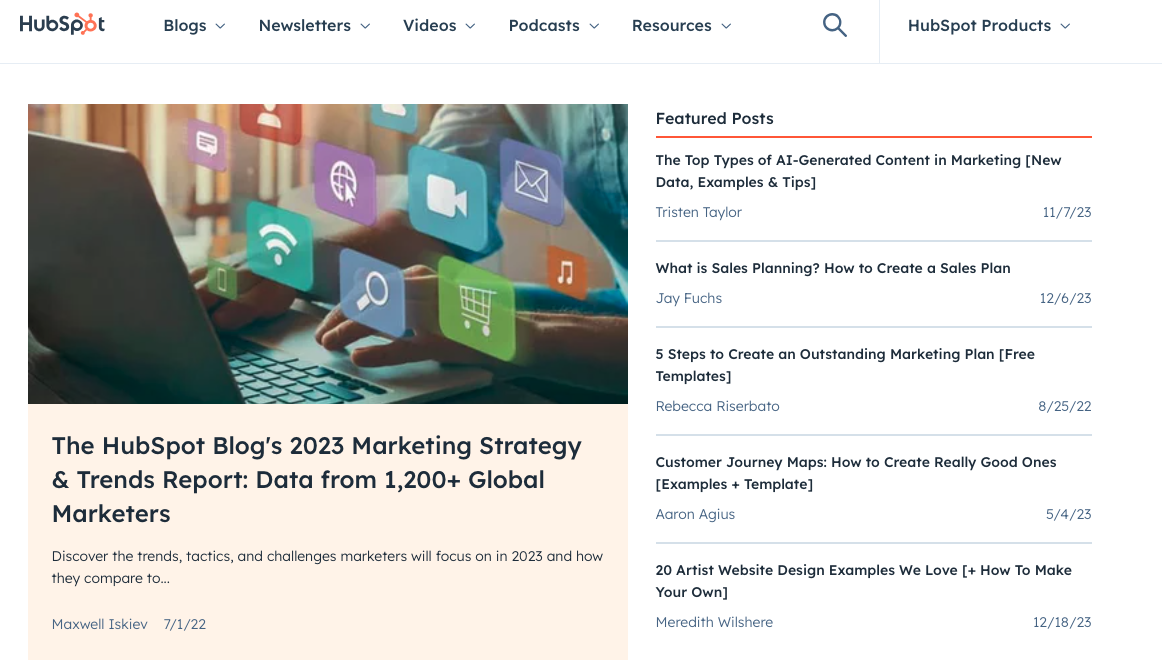The width and height of the screenshot is (1162, 670).
Task: Click the article excerpt starting 'Discover the trends'
Action: 327,567
